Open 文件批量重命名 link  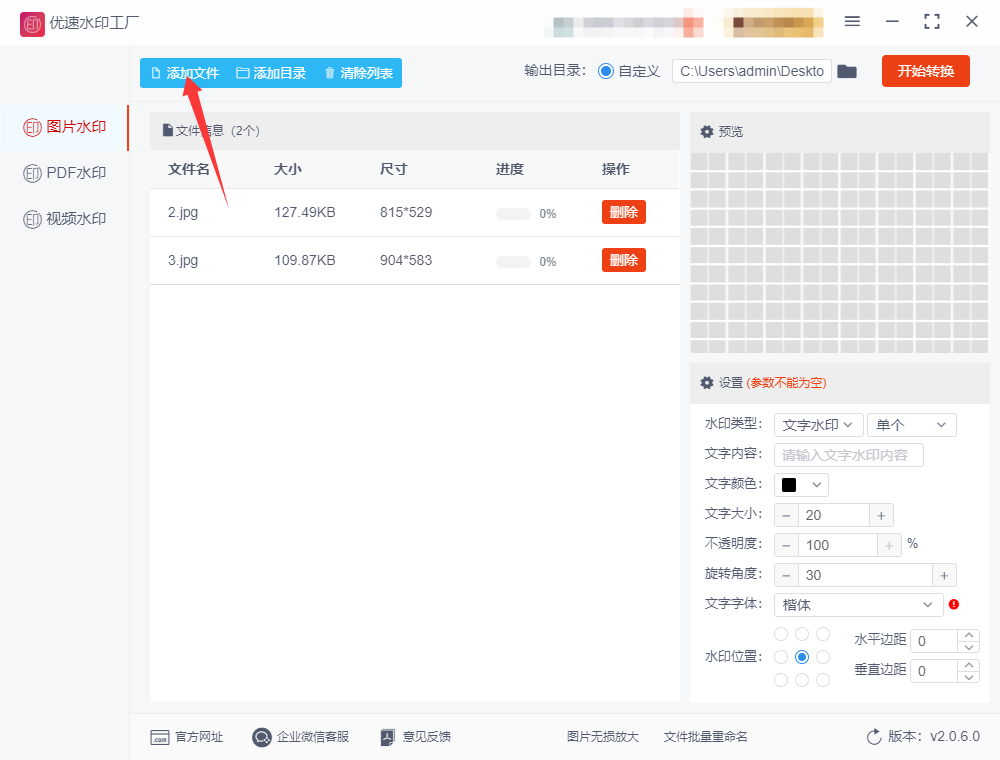click(x=705, y=737)
